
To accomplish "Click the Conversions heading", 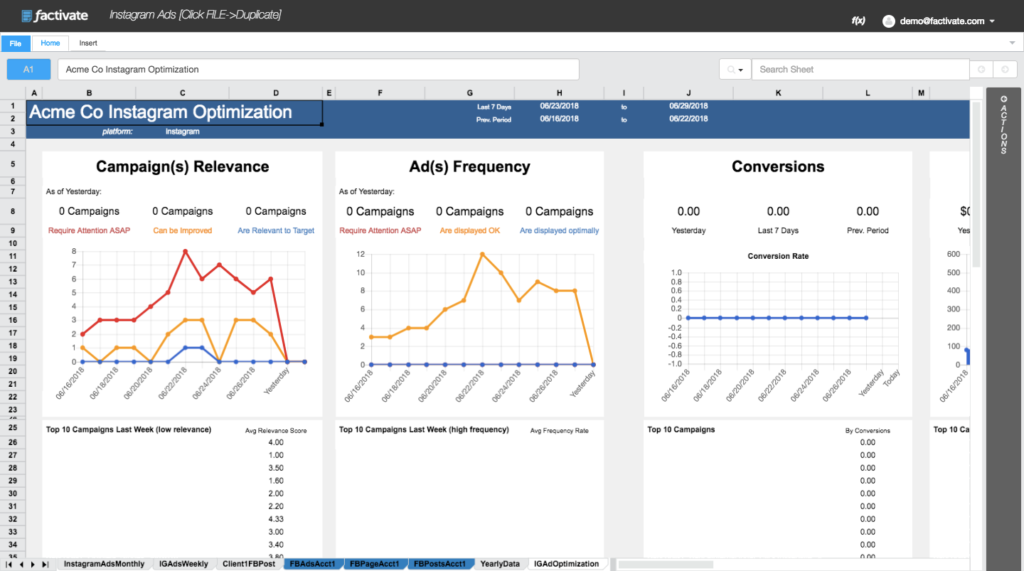I will (778, 167).
